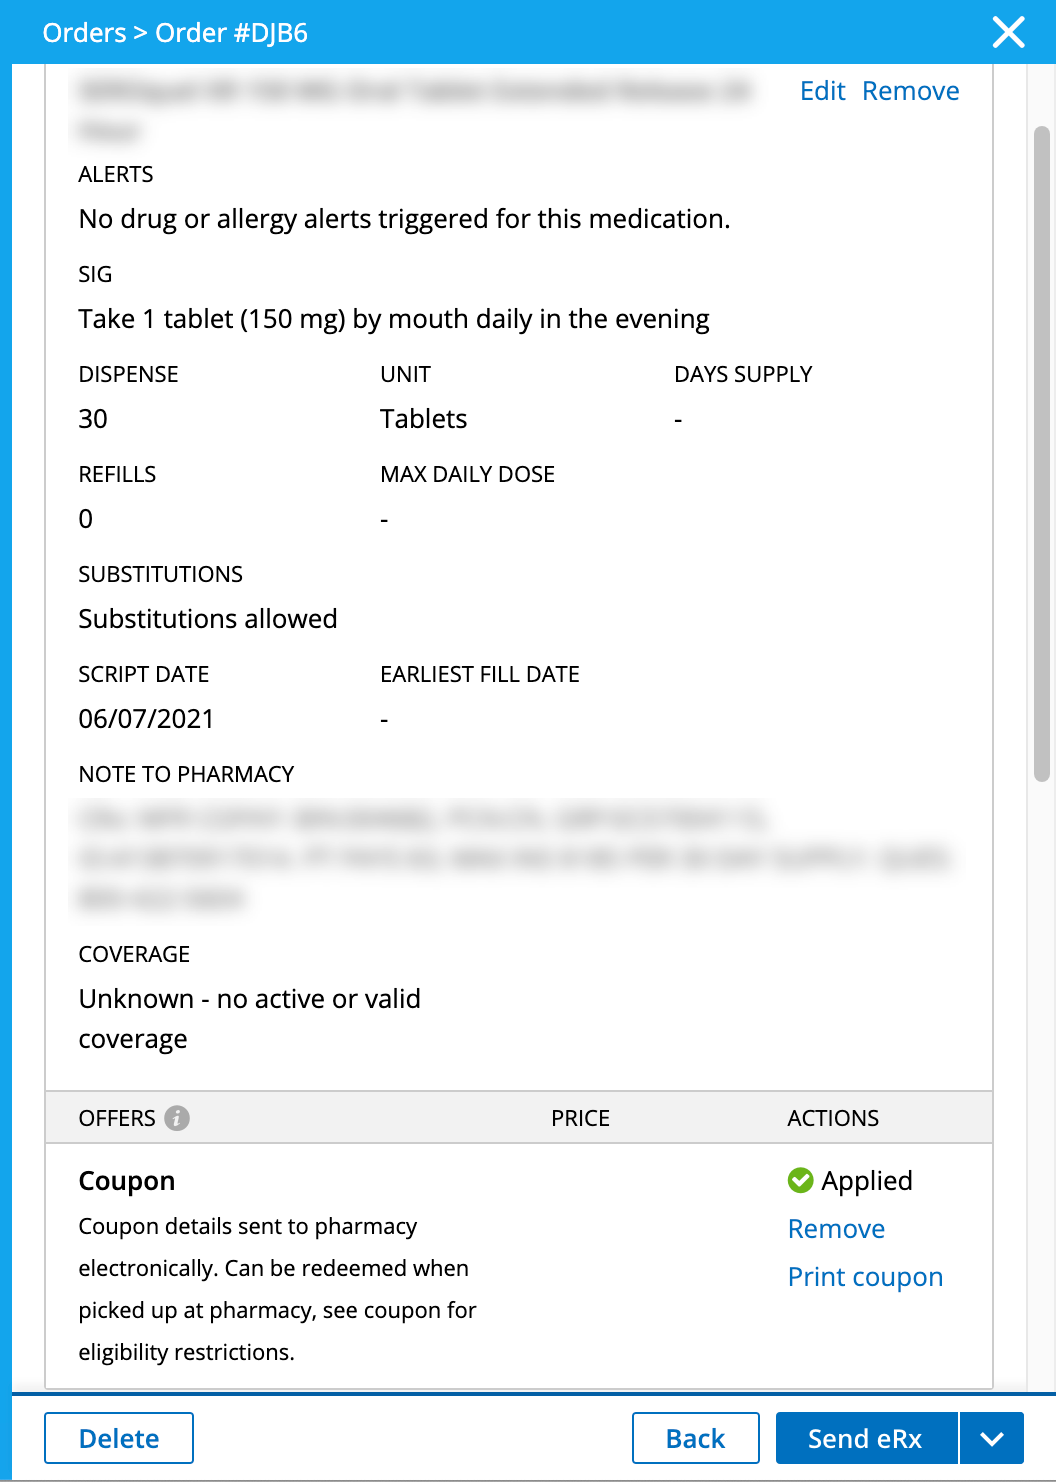Select the Substitutions allowed text
Screen dimensions: 1056x1482
tap(208, 619)
